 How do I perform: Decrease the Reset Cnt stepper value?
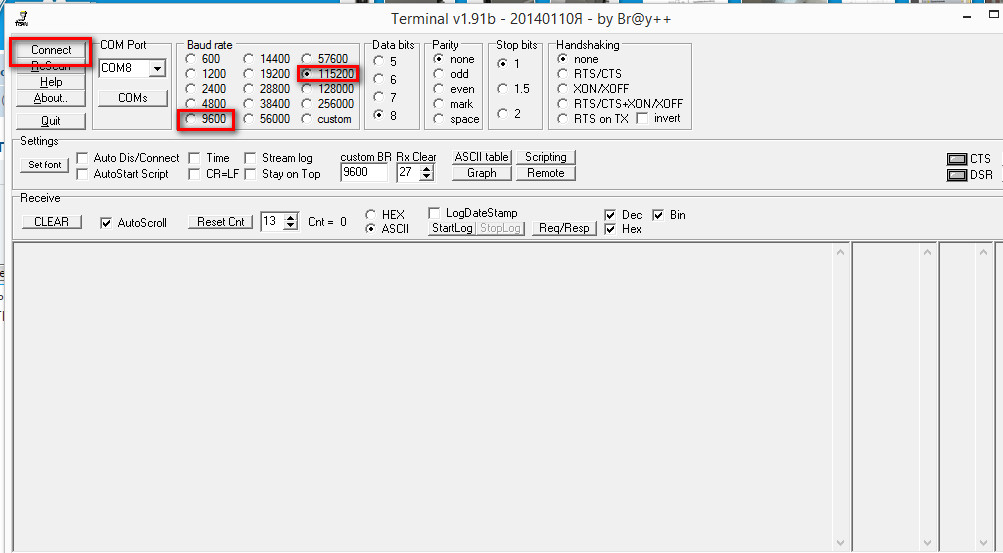click(291, 226)
